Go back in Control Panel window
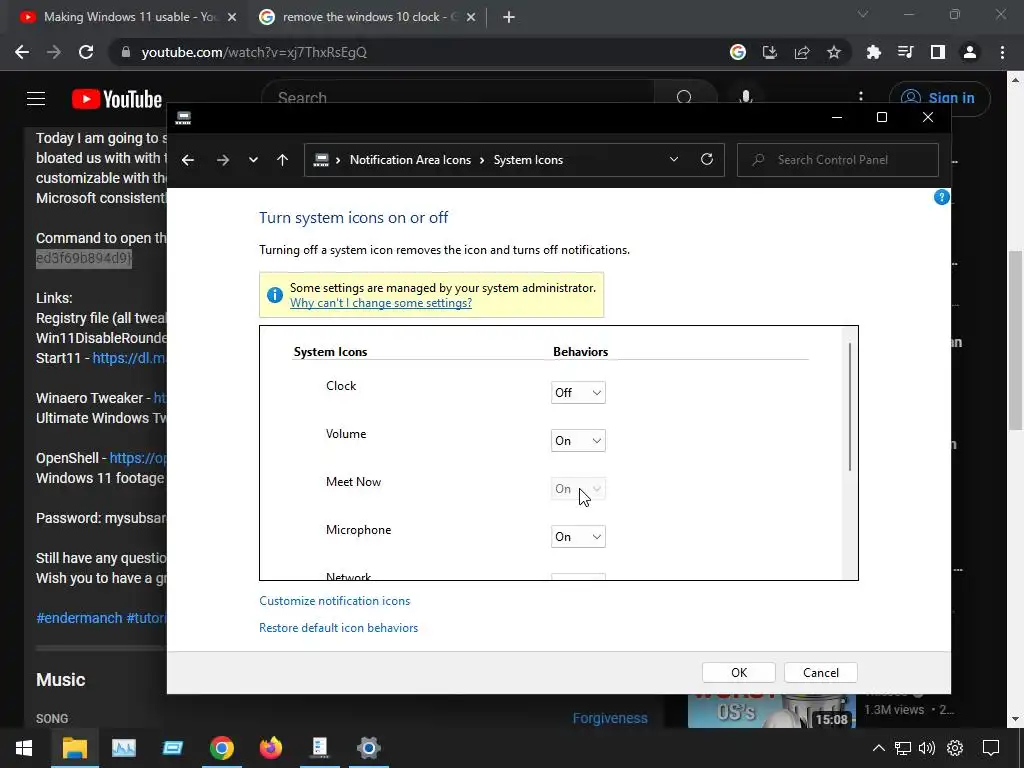 point(188,160)
